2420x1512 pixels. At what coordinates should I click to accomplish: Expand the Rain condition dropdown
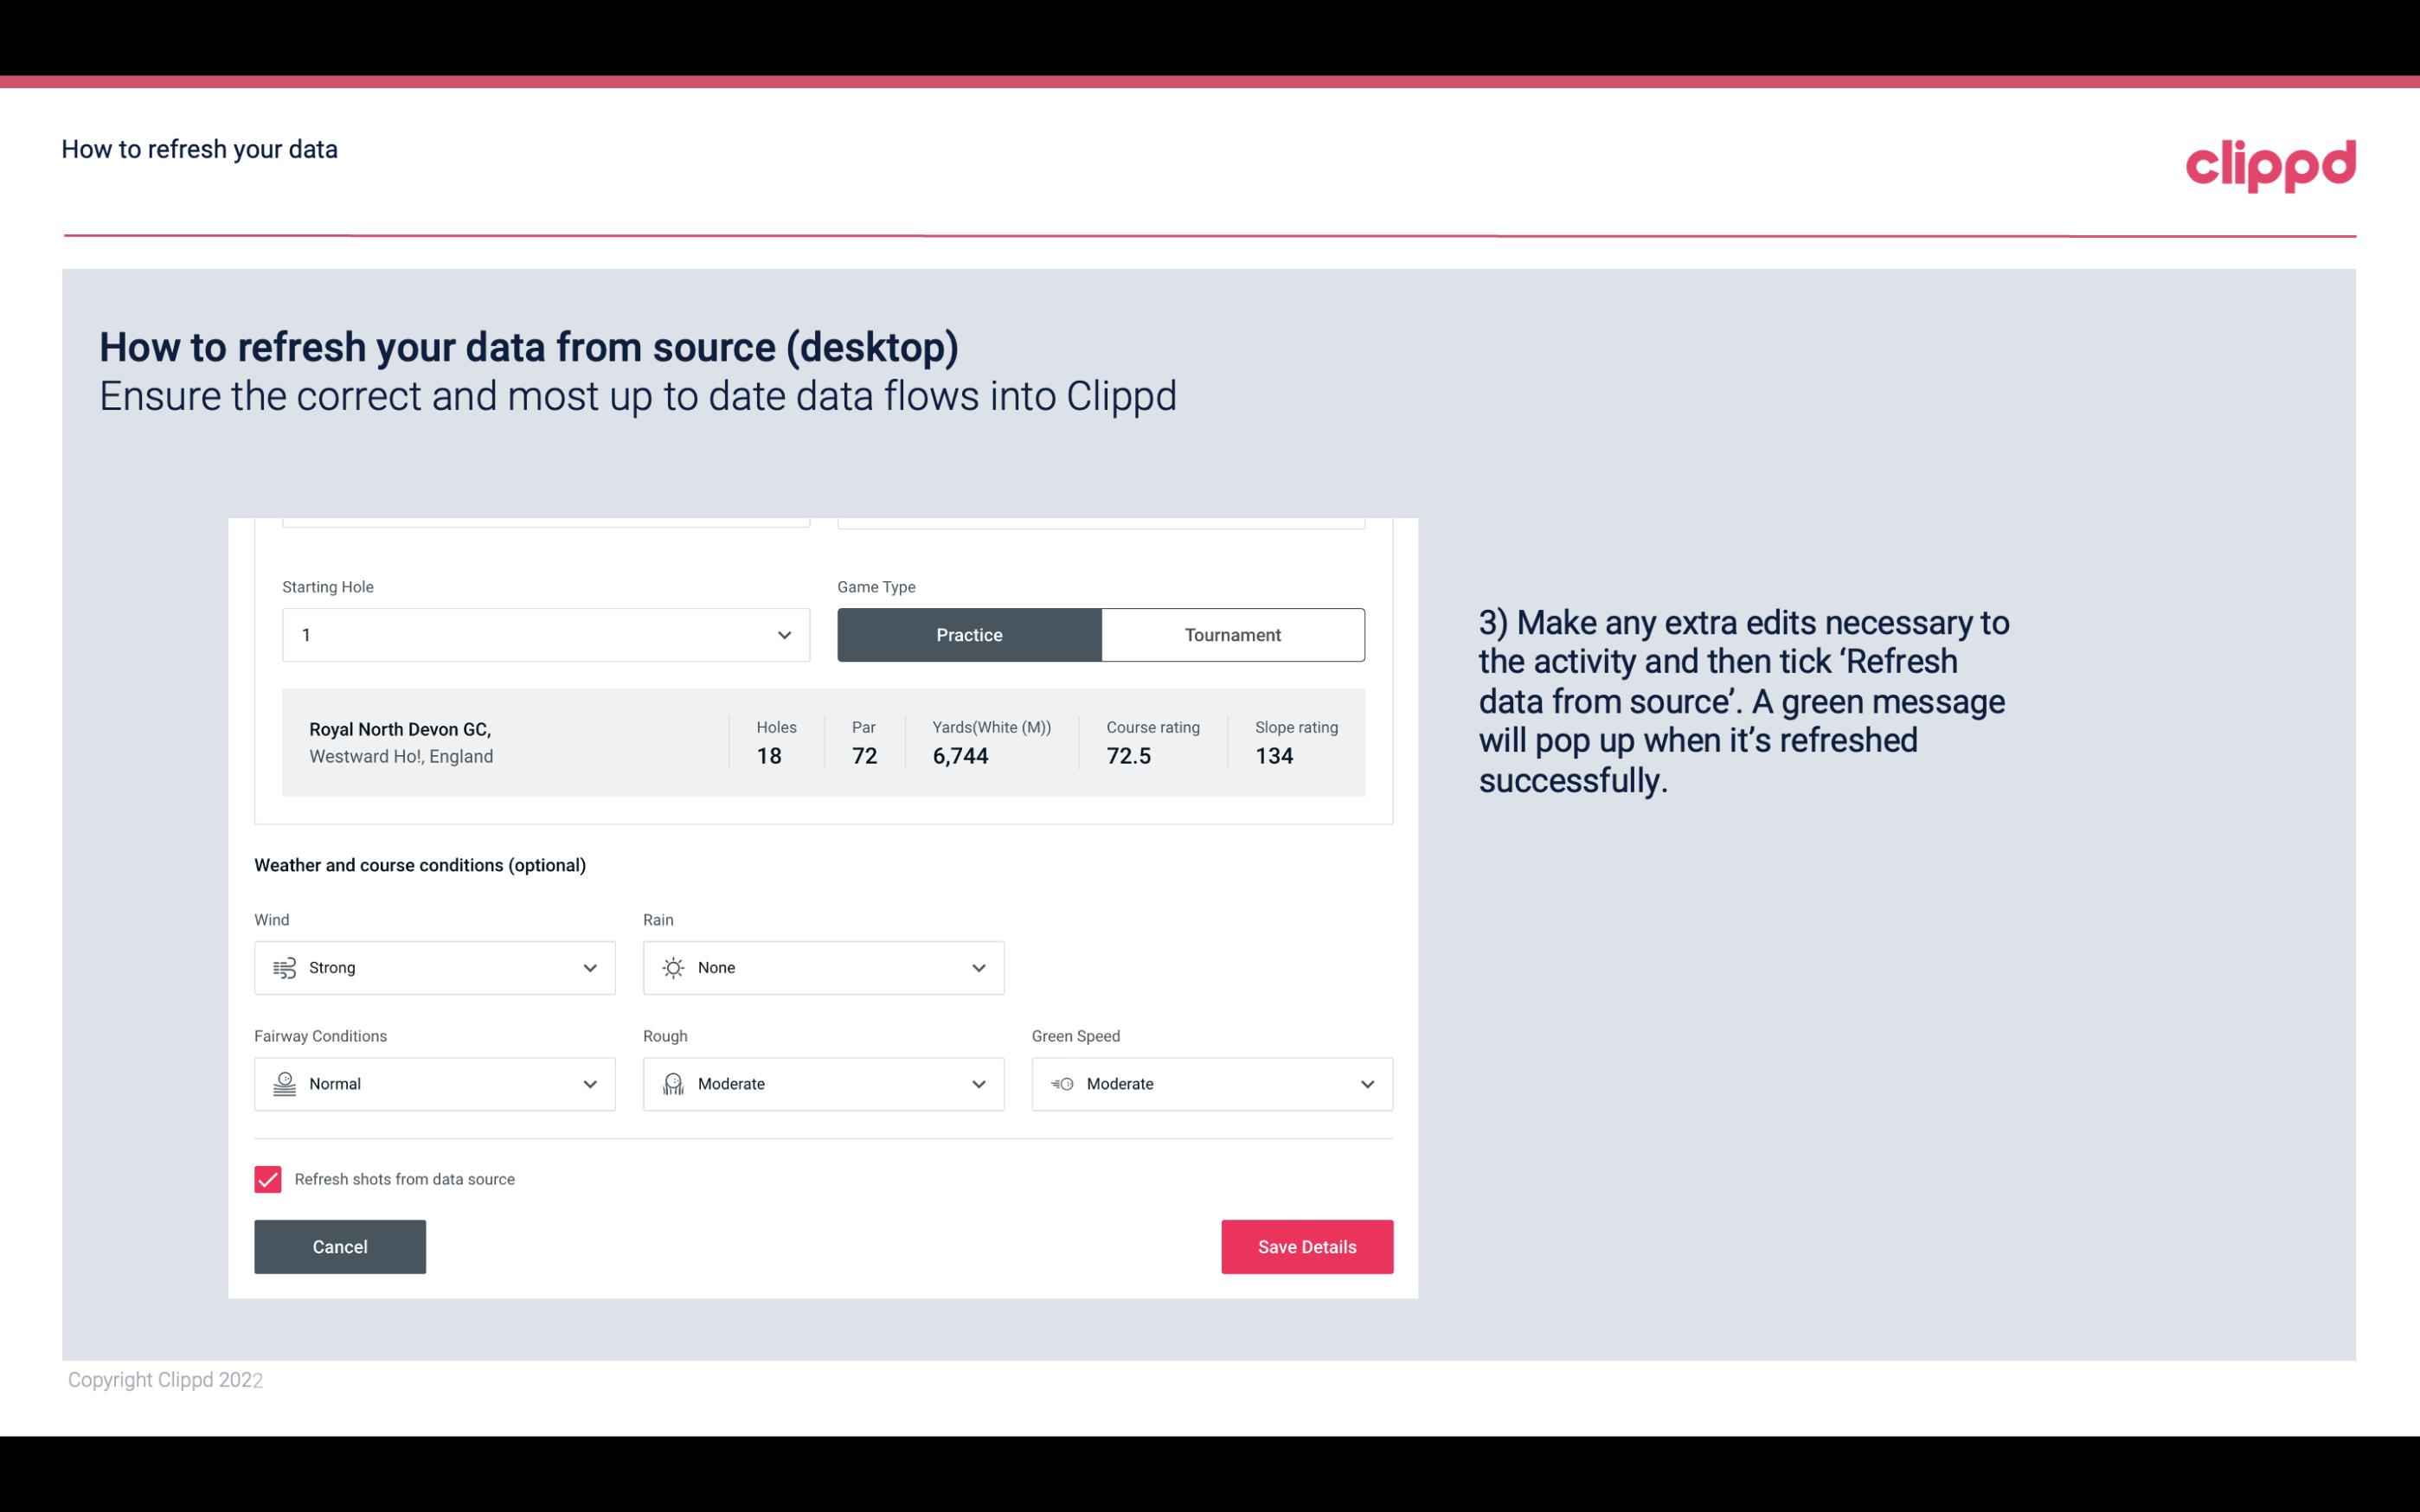(978, 967)
